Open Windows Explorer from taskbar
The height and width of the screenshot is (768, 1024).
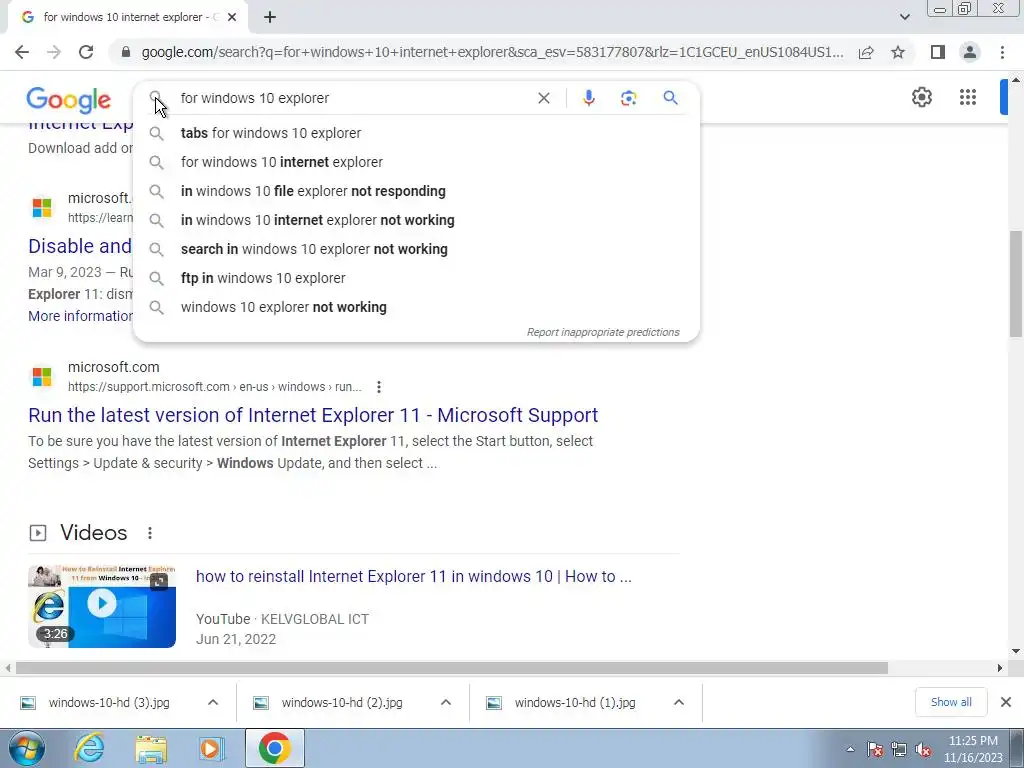(151, 748)
